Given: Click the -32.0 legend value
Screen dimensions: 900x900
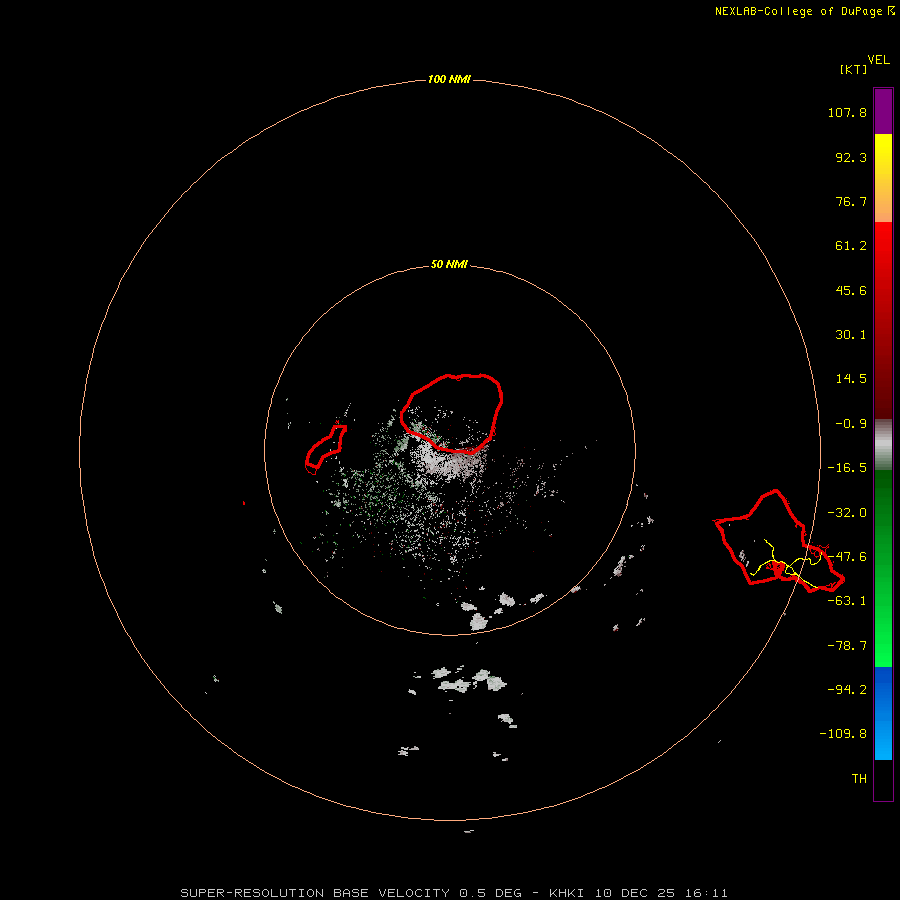Looking at the screenshot, I should coord(847,513).
